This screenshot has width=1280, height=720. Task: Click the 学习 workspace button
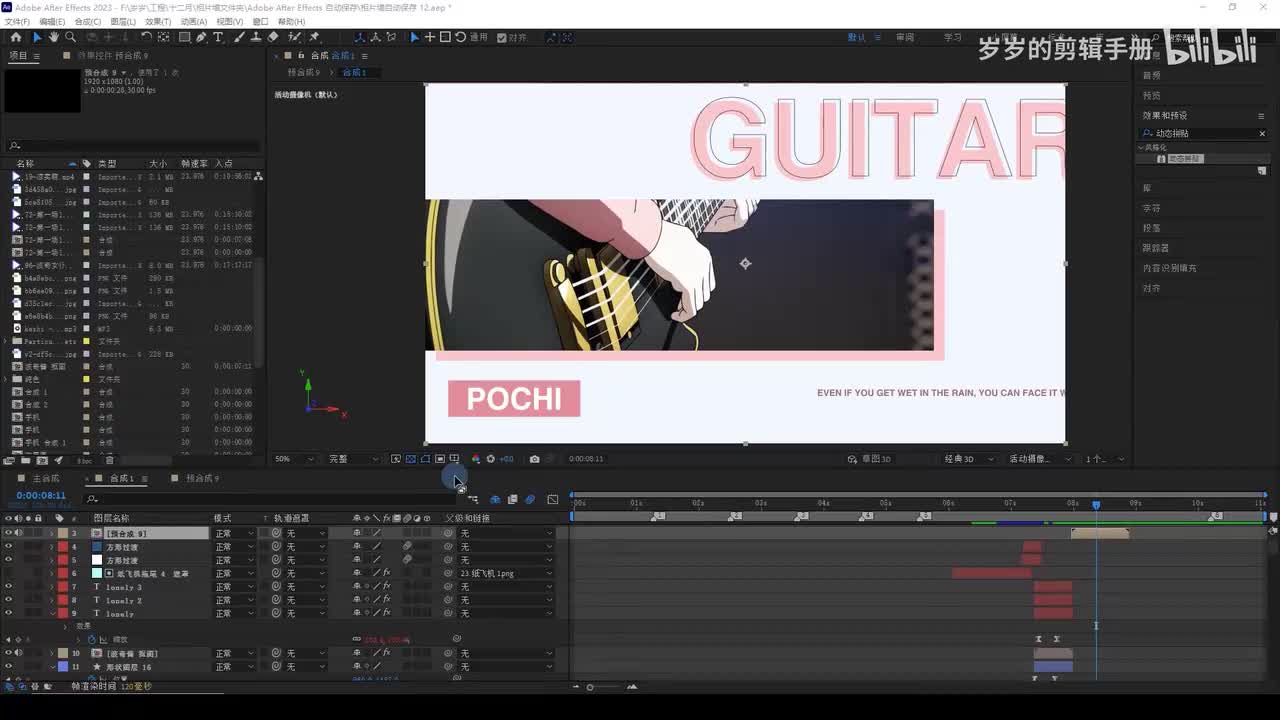point(952,37)
